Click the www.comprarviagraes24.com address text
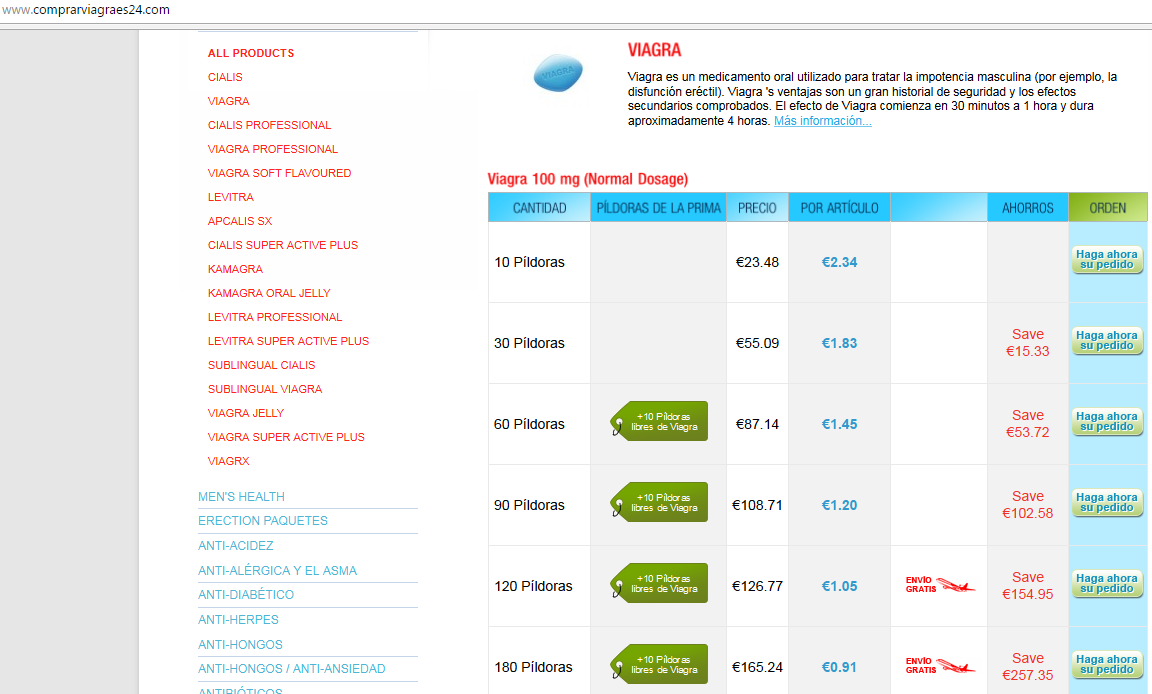The image size is (1152, 694). [85, 10]
